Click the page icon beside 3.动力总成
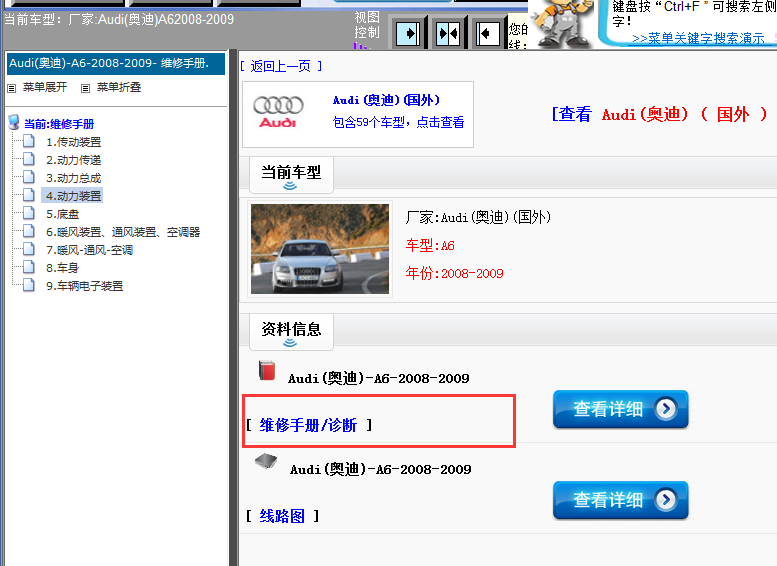This screenshot has width=777, height=566. click(29, 177)
